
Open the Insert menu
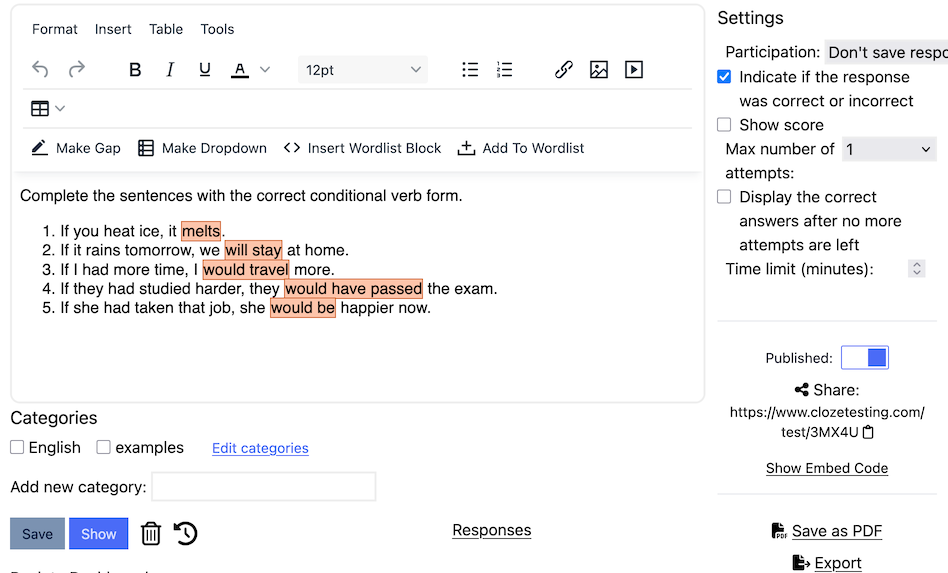[113, 29]
